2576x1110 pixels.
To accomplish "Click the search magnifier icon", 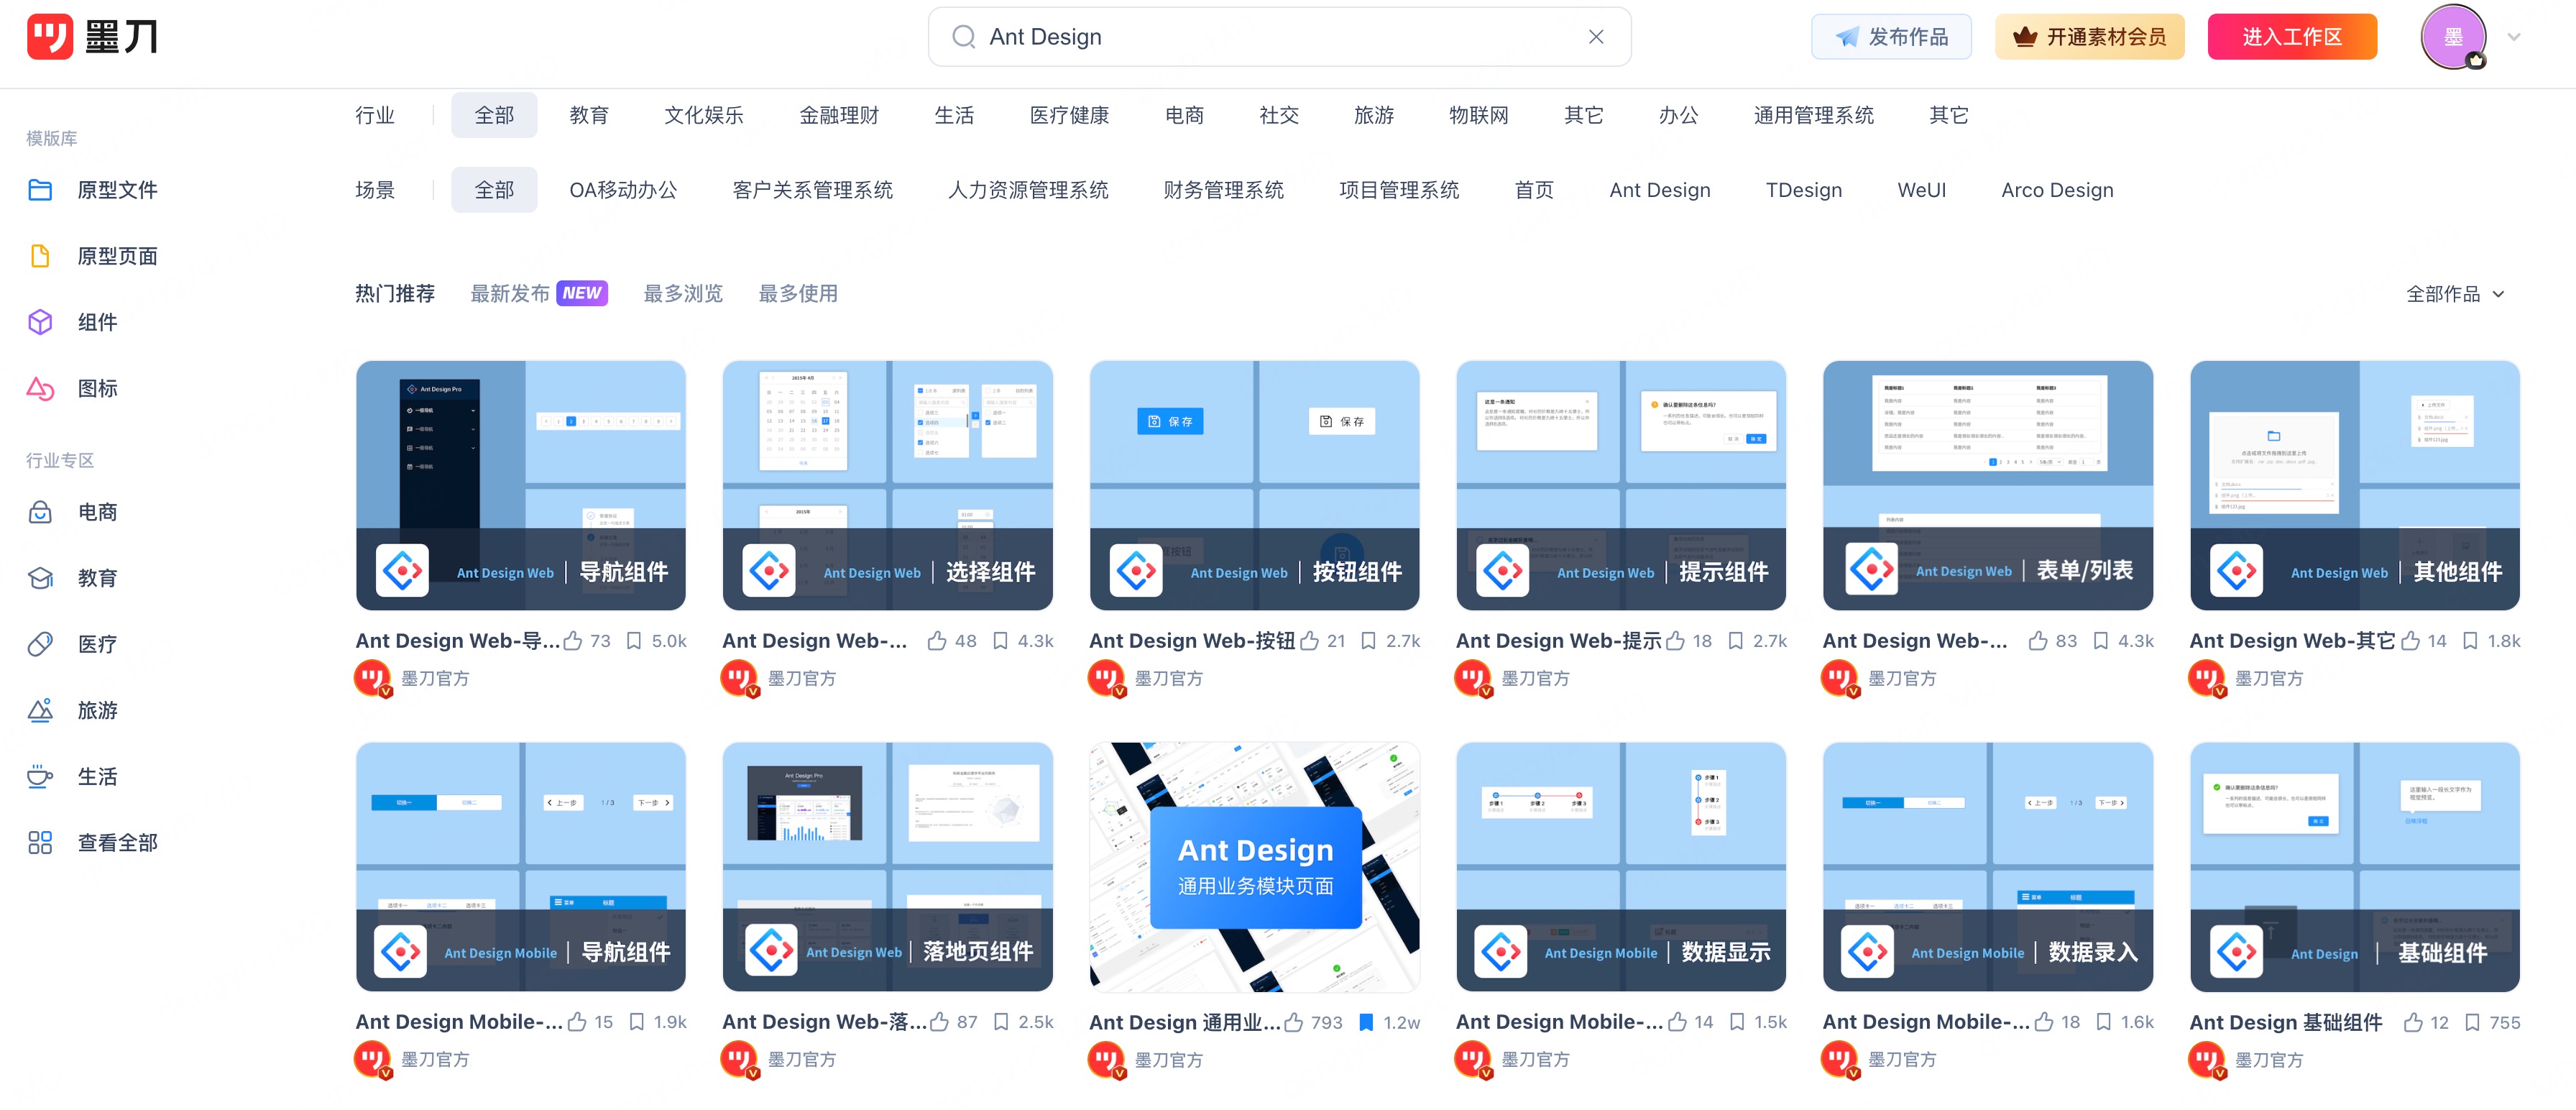I will tap(963, 37).
